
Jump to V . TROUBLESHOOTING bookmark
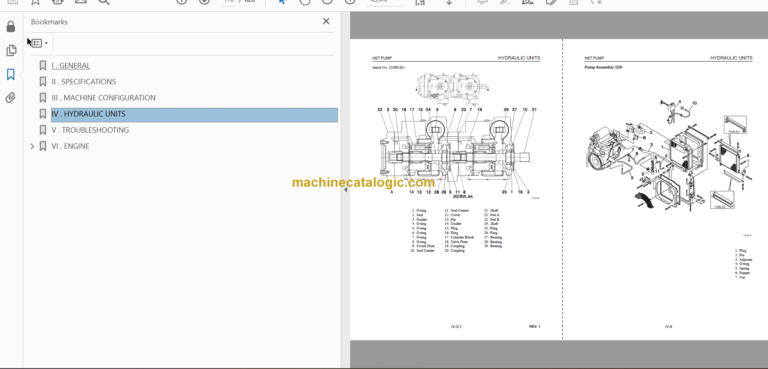pos(90,130)
